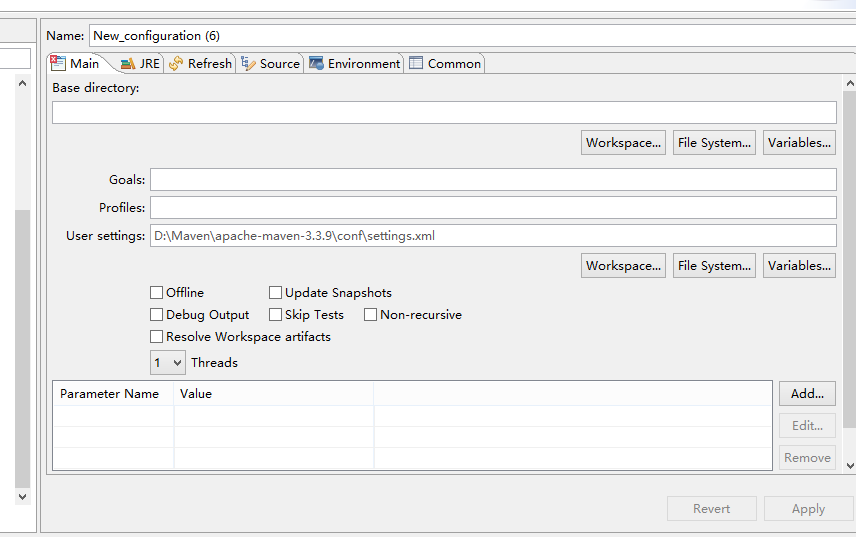Click the left panel scroll down arrow
Image resolution: width=856 pixels, height=537 pixels.
coord(22,497)
